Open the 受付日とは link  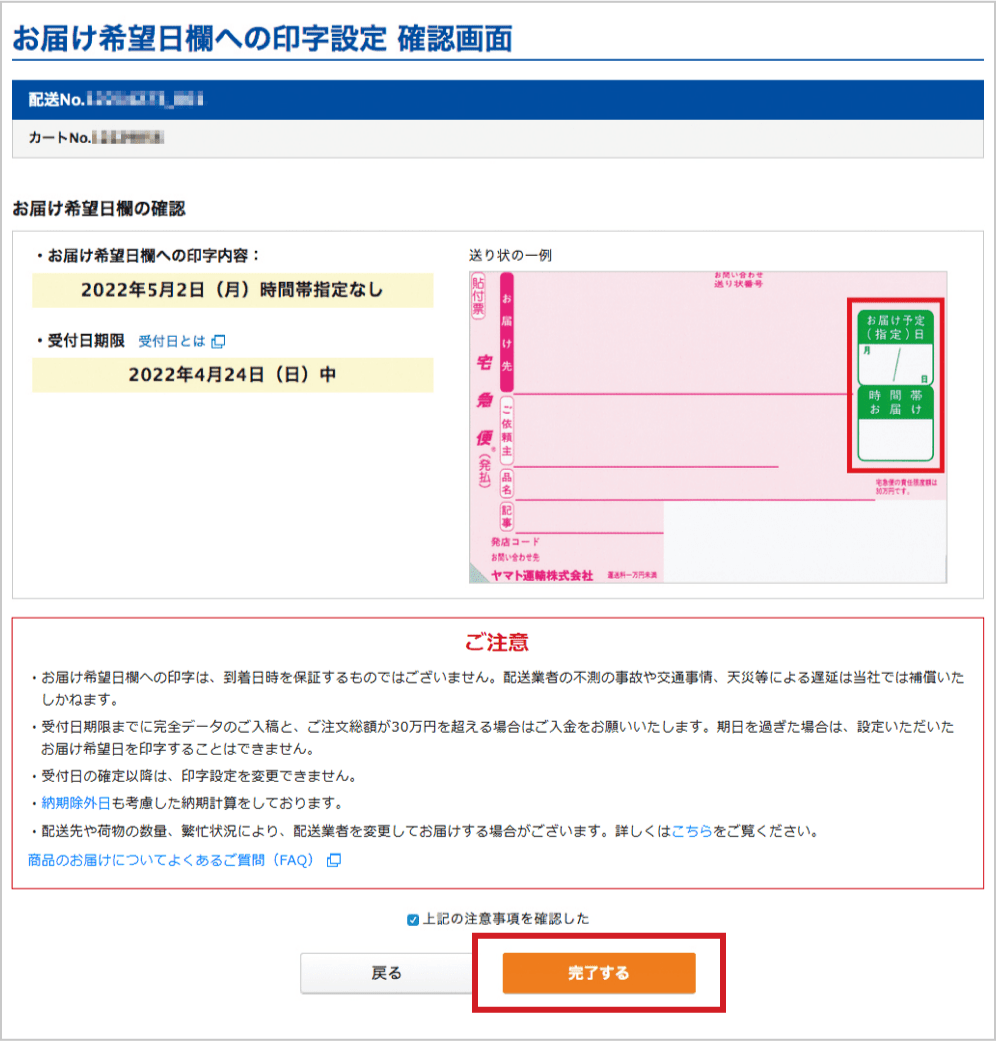point(171,341)
